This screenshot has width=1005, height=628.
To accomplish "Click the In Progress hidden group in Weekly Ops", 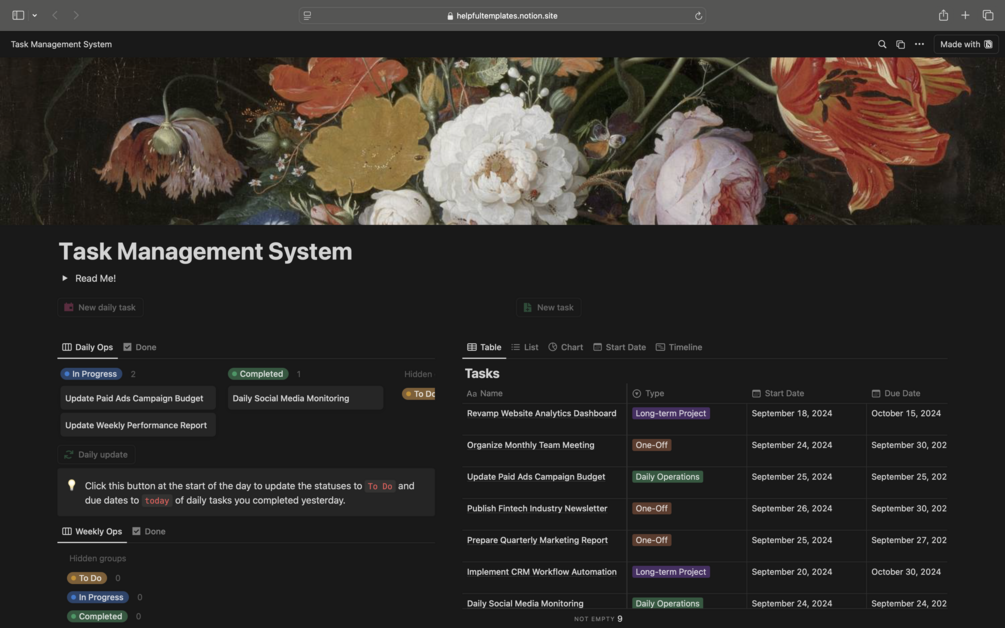I will pyautogui.click(x=97, y=597).
